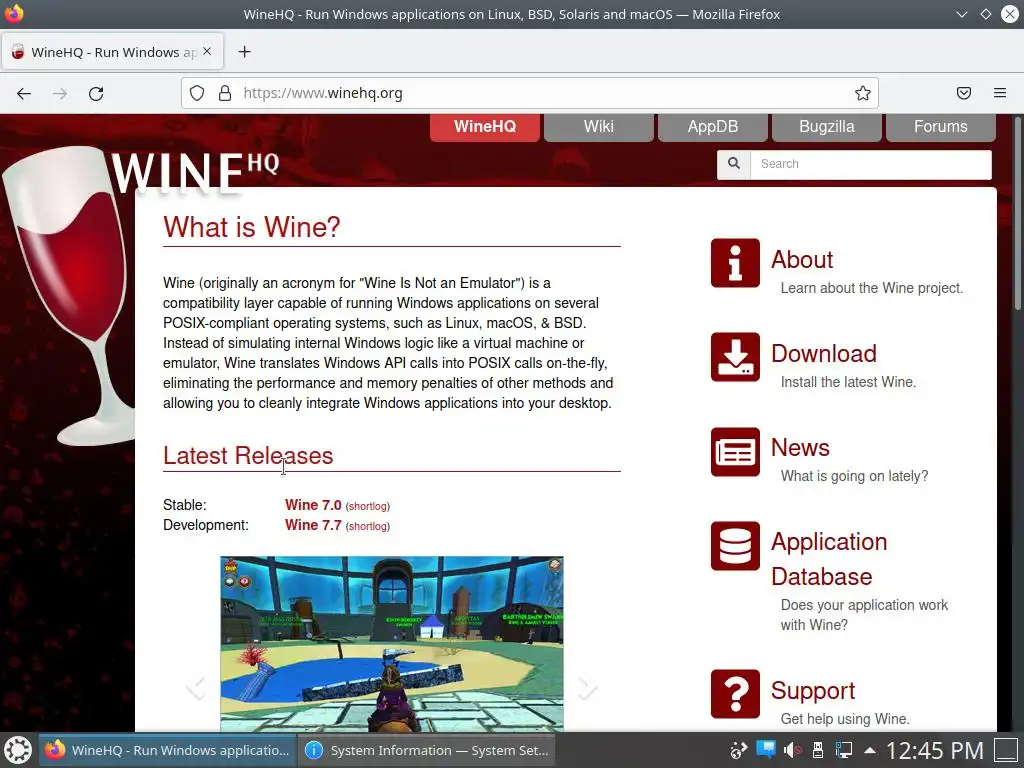Click the Download tray icon
Viewport: 1024px width, 768px height.
point(735,357)
